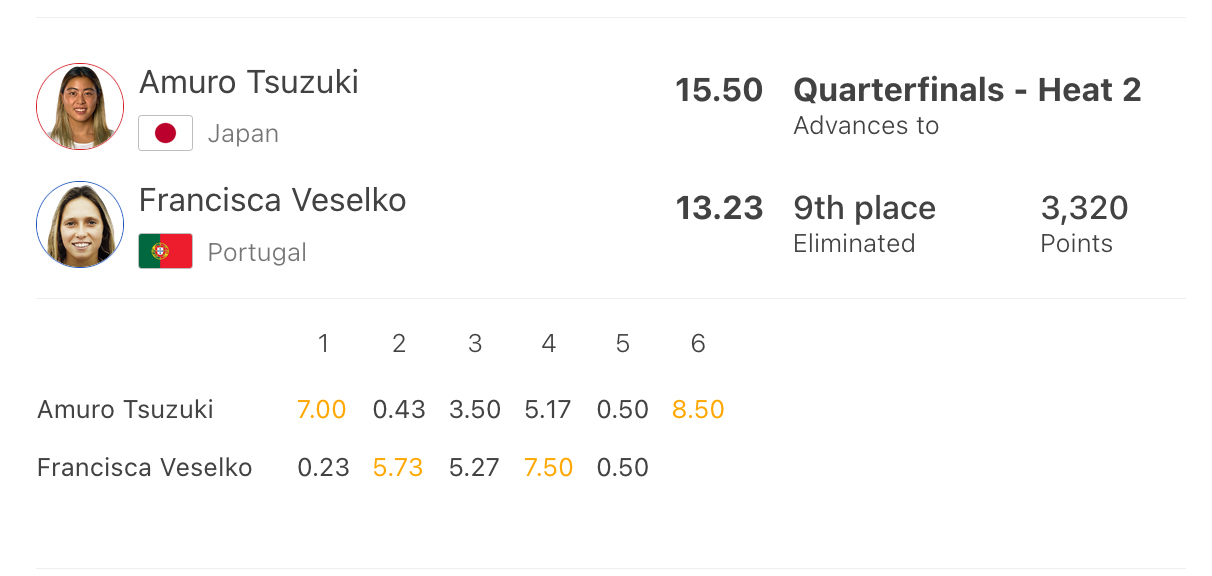Select Veselko's highlighted 5.73 wave score
1212x576 pixels.
tap(398, 467)
